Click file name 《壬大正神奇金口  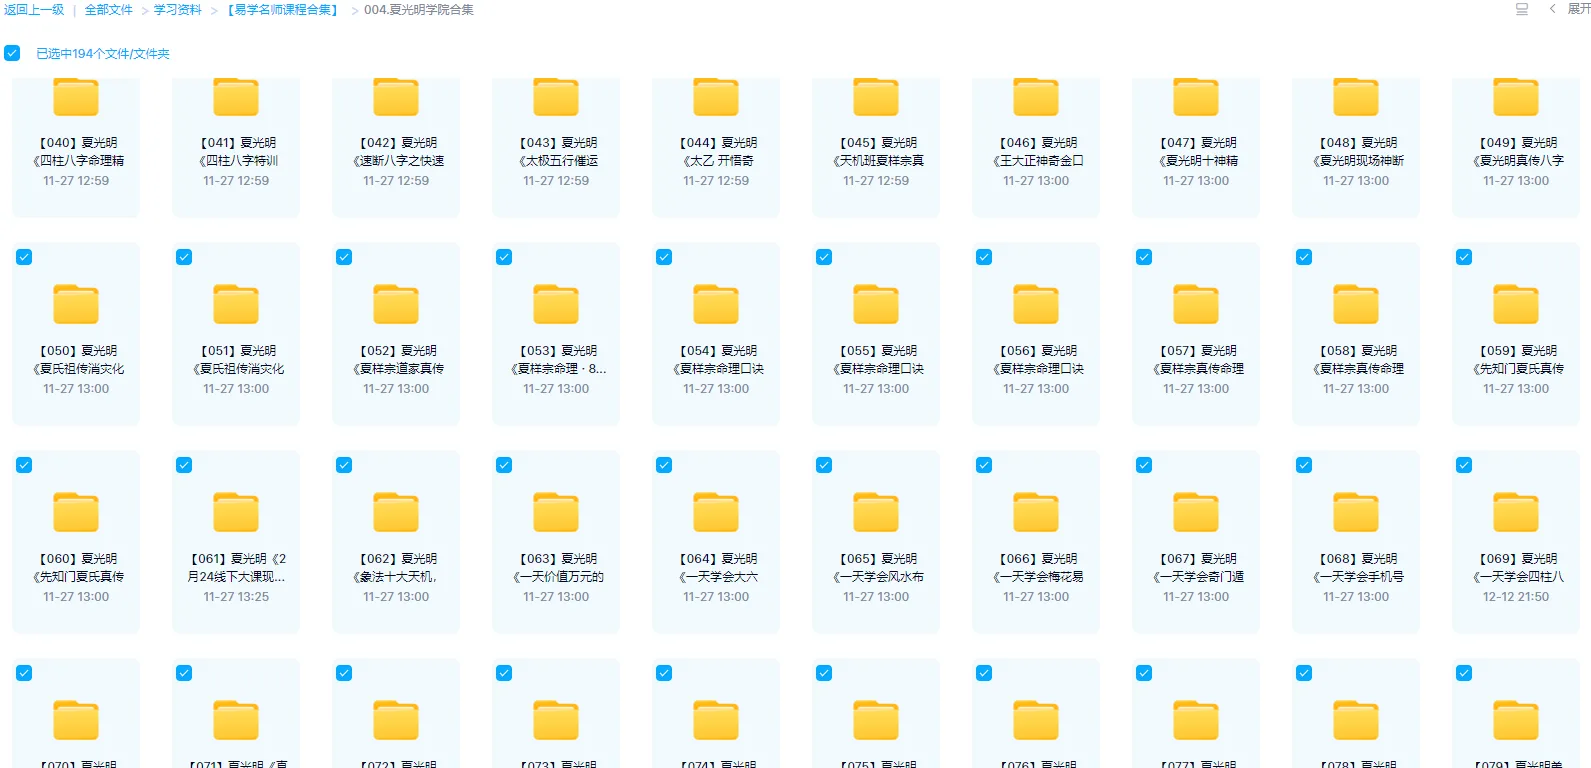coord(1038,161)
